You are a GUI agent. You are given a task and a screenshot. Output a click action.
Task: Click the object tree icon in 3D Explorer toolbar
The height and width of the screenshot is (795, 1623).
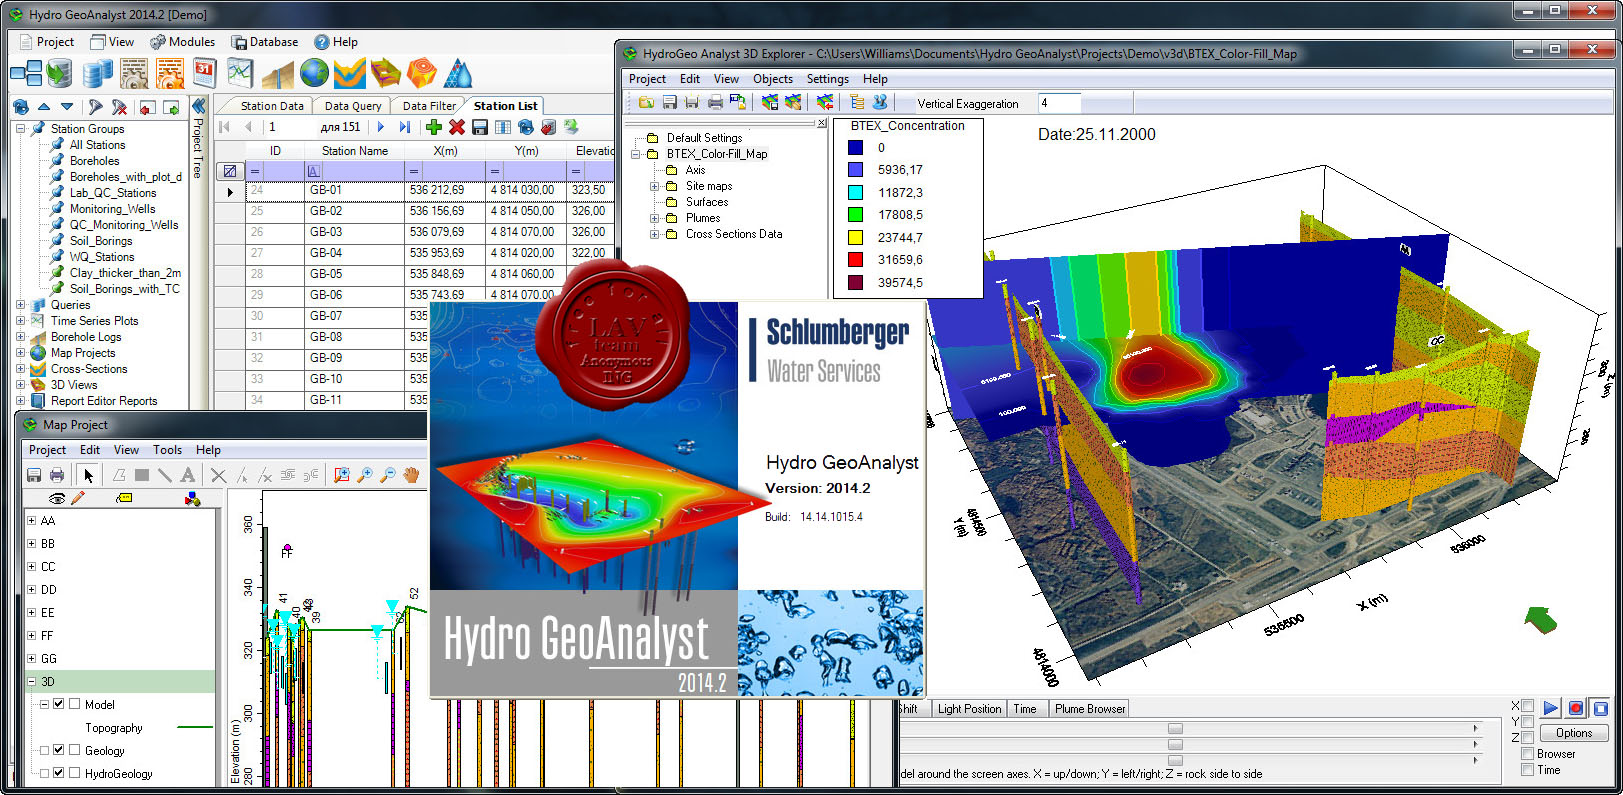857,102
